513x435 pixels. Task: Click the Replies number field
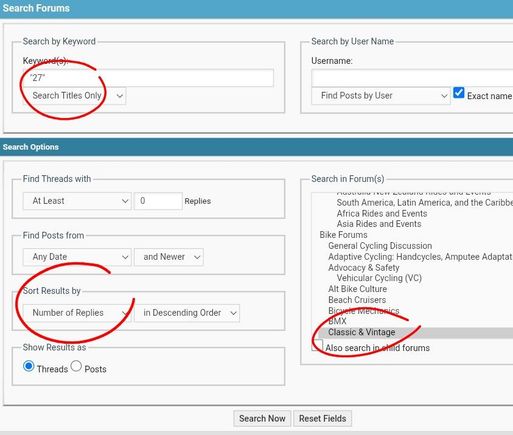point(158,201)
